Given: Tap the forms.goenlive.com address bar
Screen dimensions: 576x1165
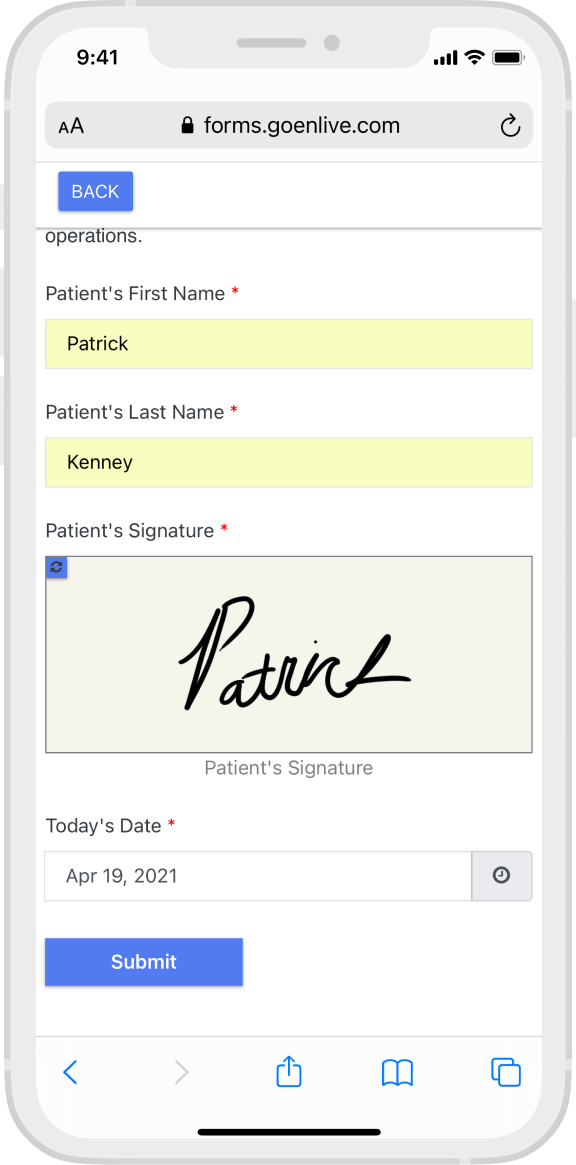Looking at the screenshot, I should [x=288, y=126].
